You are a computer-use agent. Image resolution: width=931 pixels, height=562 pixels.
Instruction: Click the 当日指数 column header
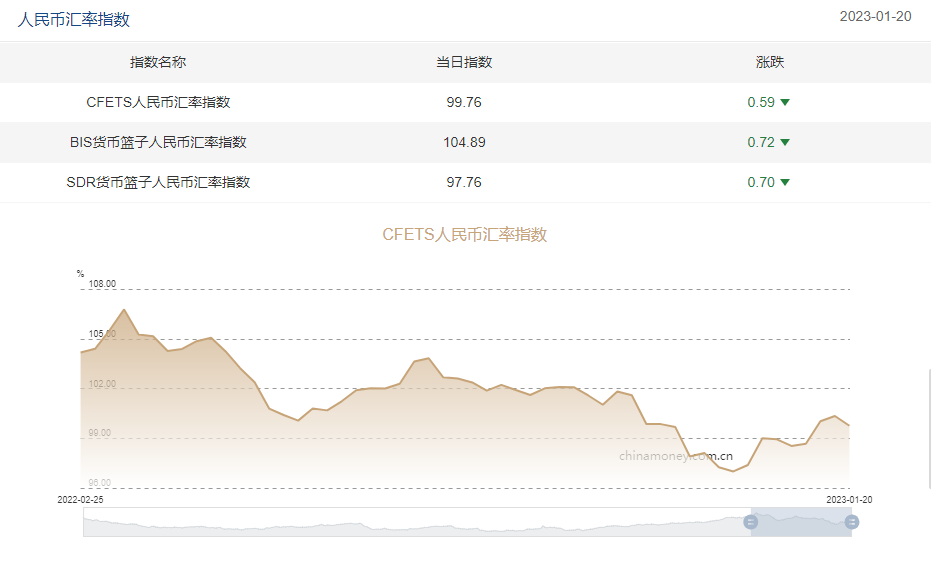[x=464, y=62]
